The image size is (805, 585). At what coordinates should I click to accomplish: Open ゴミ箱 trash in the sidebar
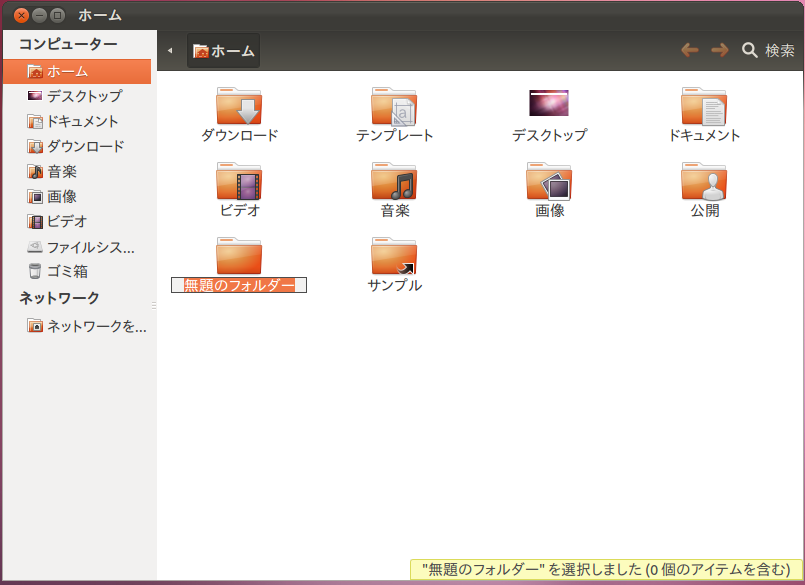click(x=77, y=271)
